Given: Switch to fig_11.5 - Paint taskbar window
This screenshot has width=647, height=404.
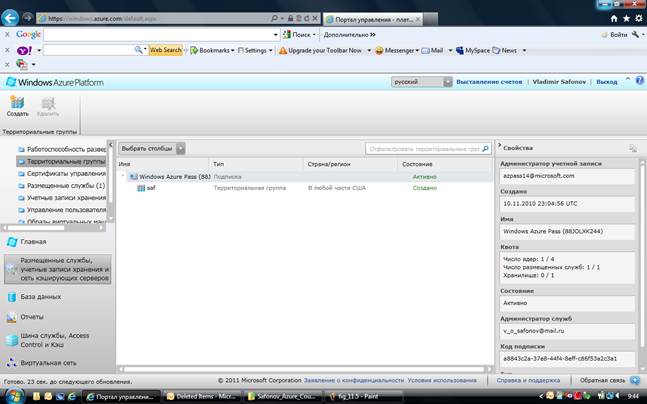Looking at the screenshot, I should tap(364, 397).
